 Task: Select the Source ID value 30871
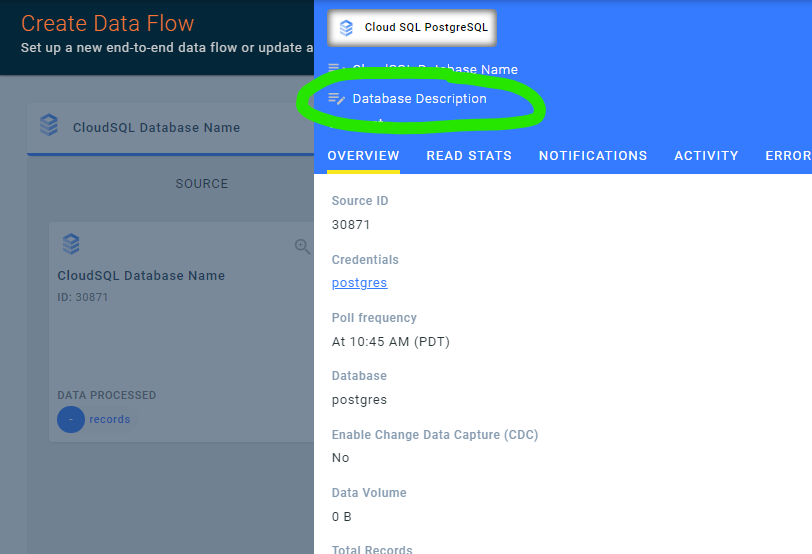[351, 225]
